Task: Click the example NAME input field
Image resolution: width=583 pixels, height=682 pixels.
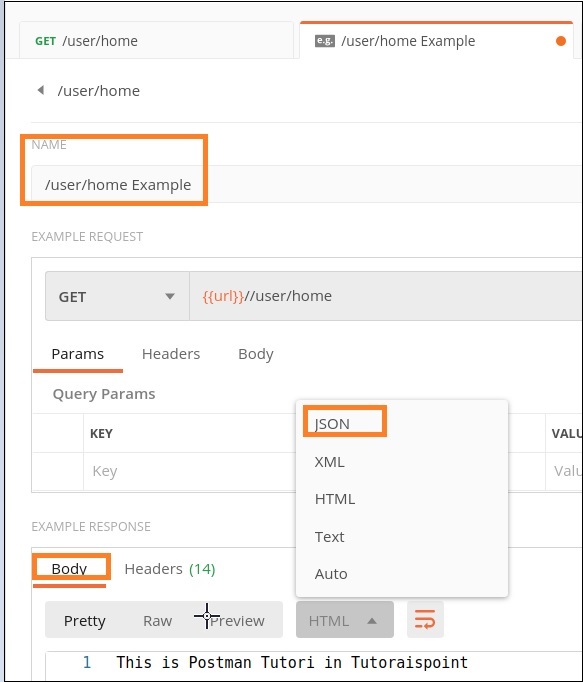Action: pyautogui.click(x=307, y=184)
